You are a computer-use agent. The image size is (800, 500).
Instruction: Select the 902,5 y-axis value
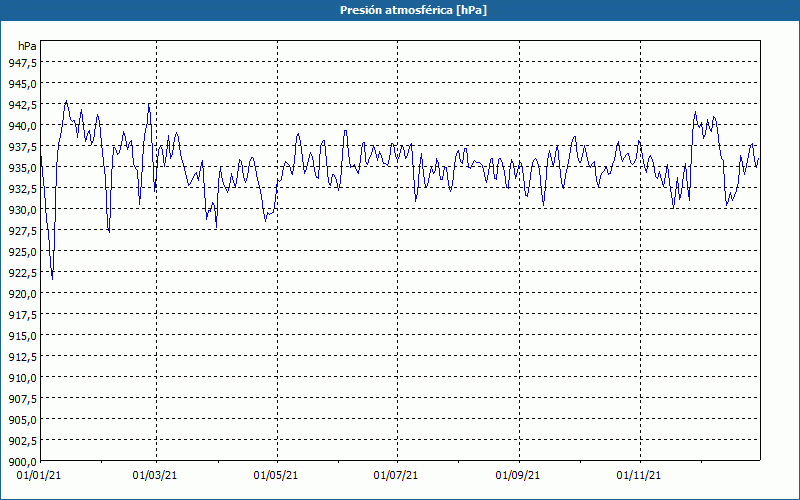22,441
